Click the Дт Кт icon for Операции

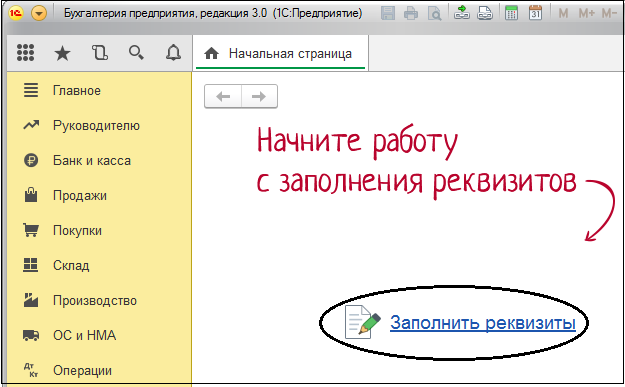(31, 370)
